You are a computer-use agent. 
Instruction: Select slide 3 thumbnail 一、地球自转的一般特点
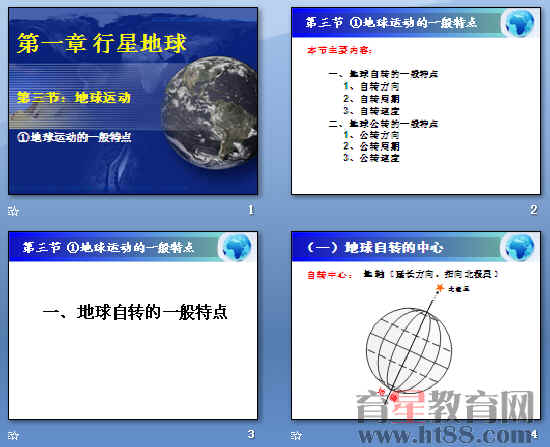[x=133, y=325]
